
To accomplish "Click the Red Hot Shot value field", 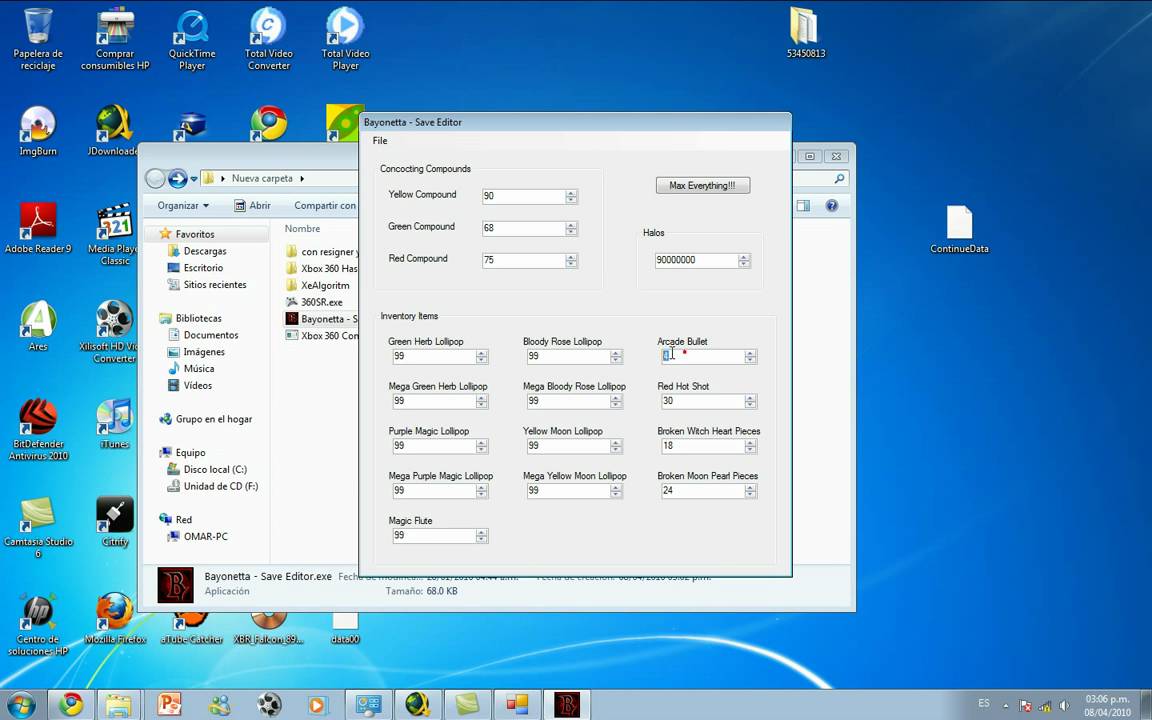I will 703,401.
